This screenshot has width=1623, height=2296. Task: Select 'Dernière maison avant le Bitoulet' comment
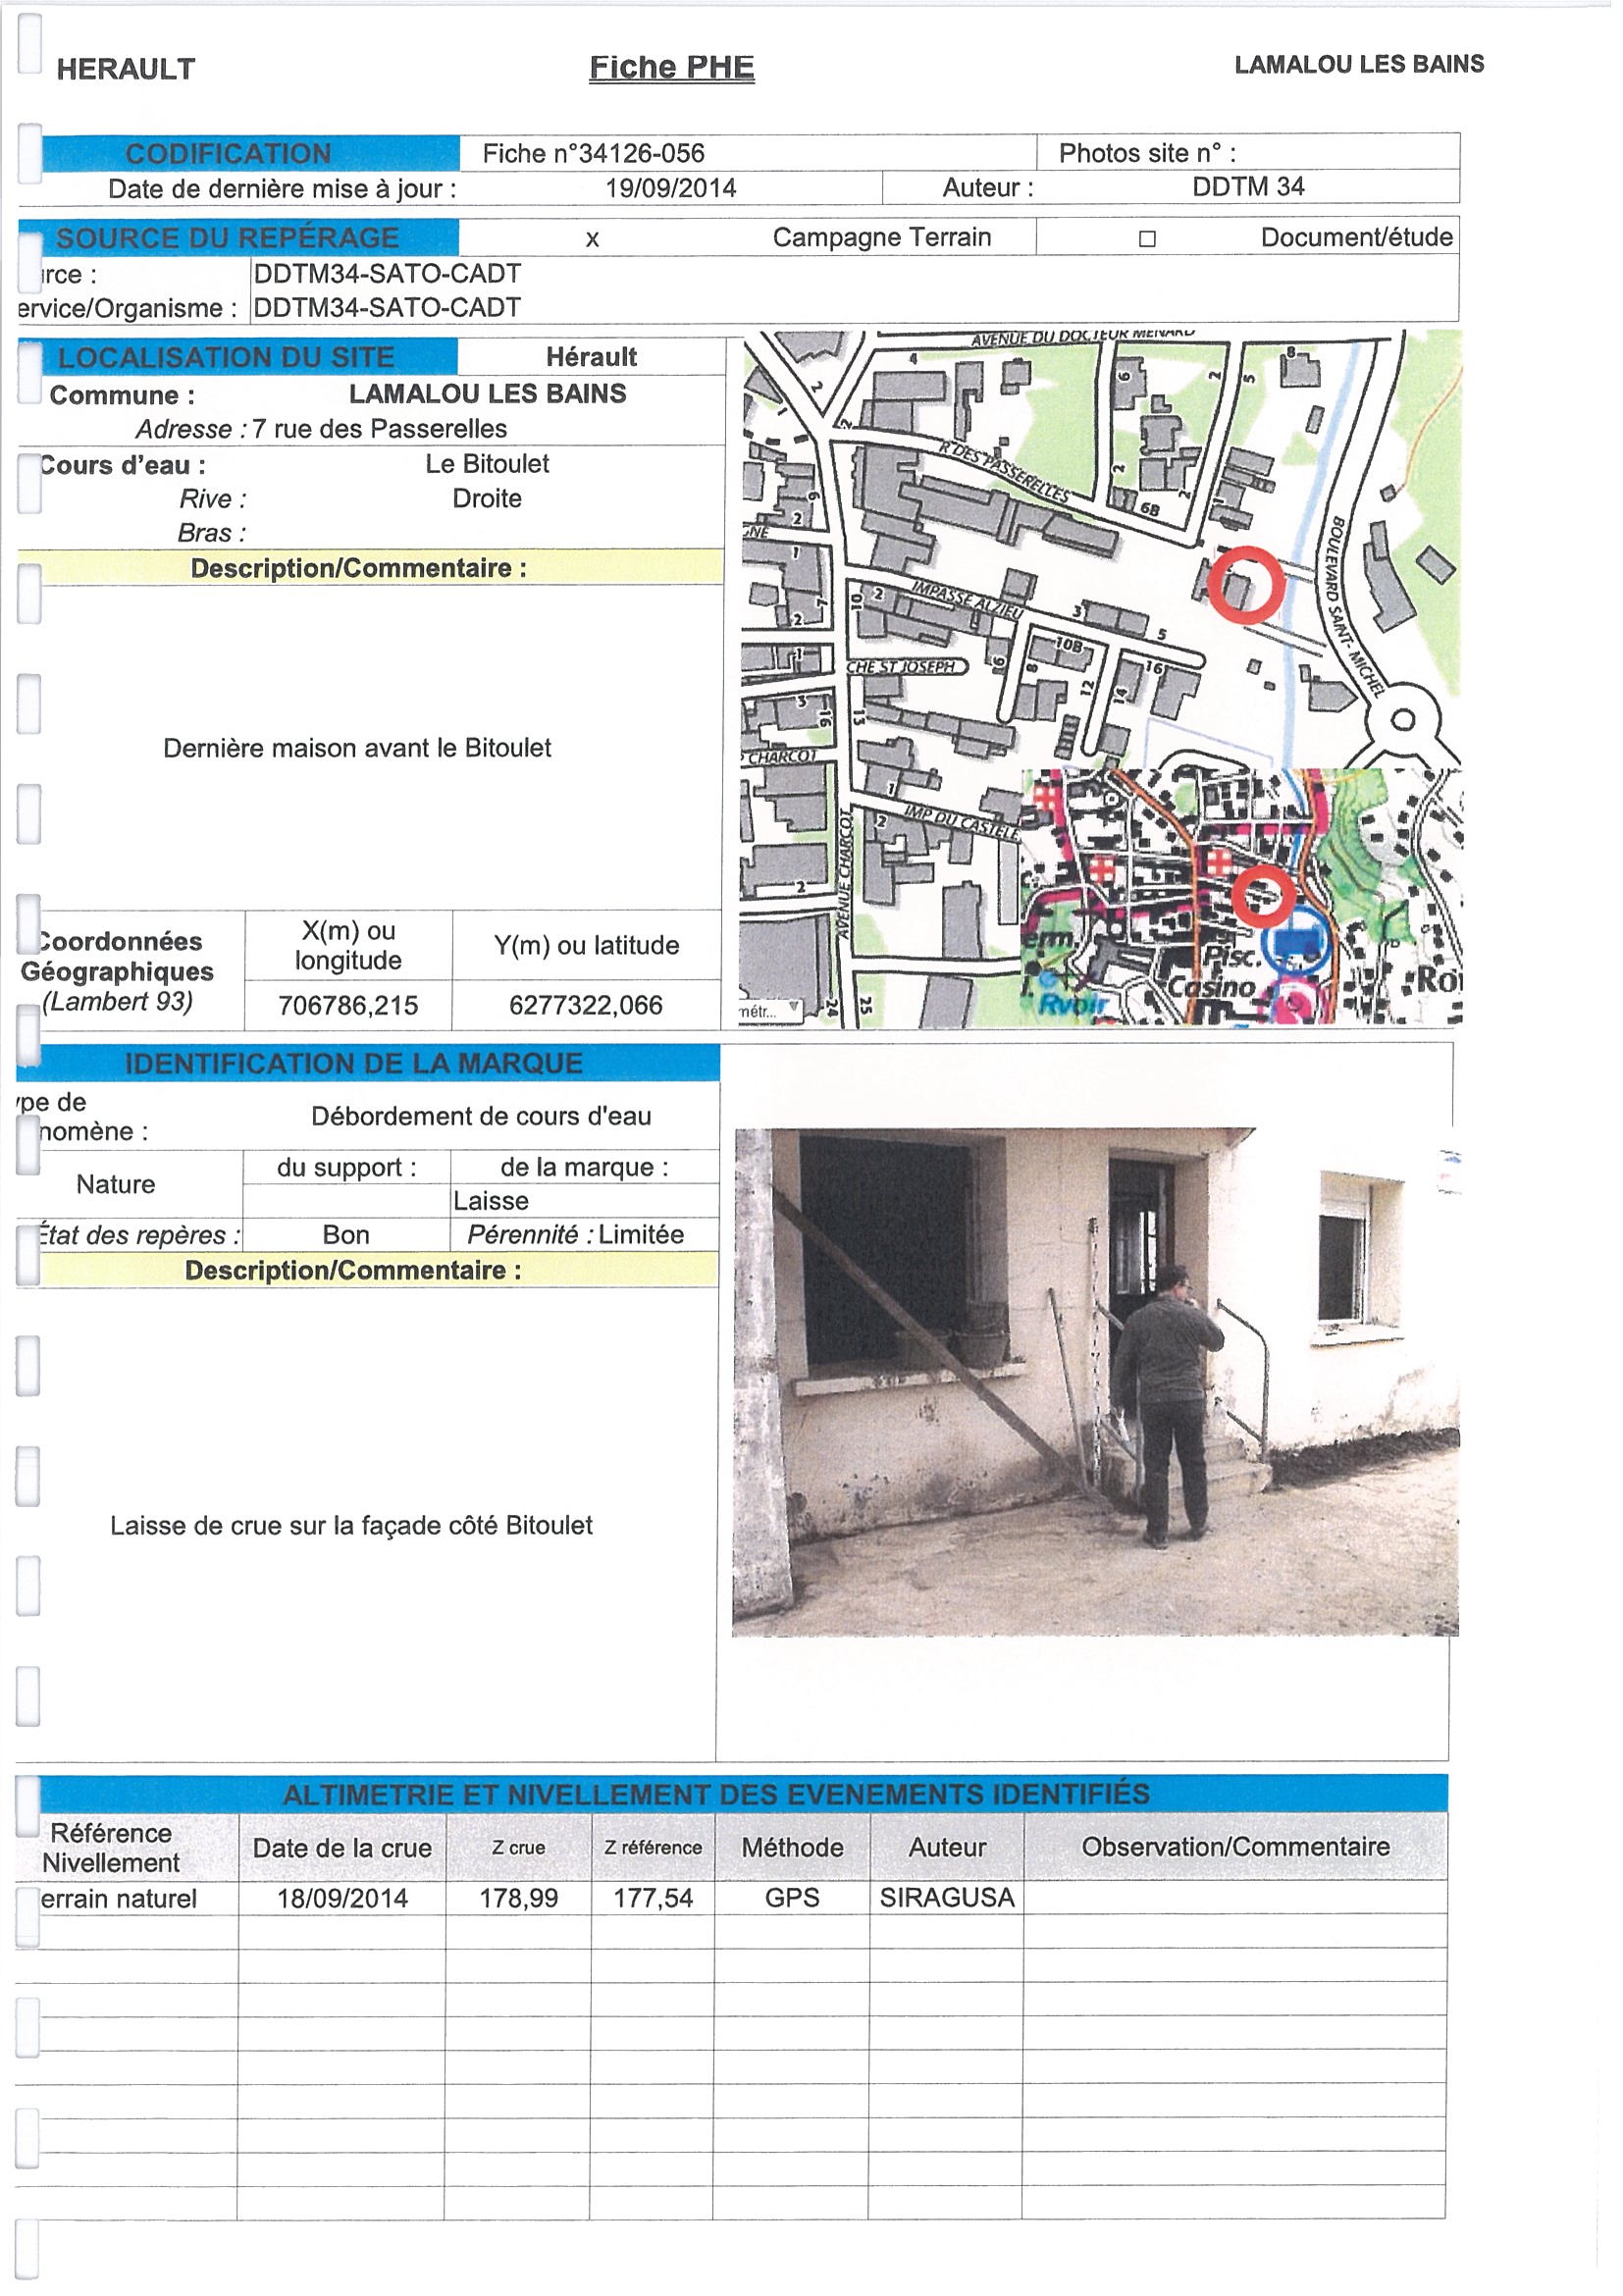(359, 752)
